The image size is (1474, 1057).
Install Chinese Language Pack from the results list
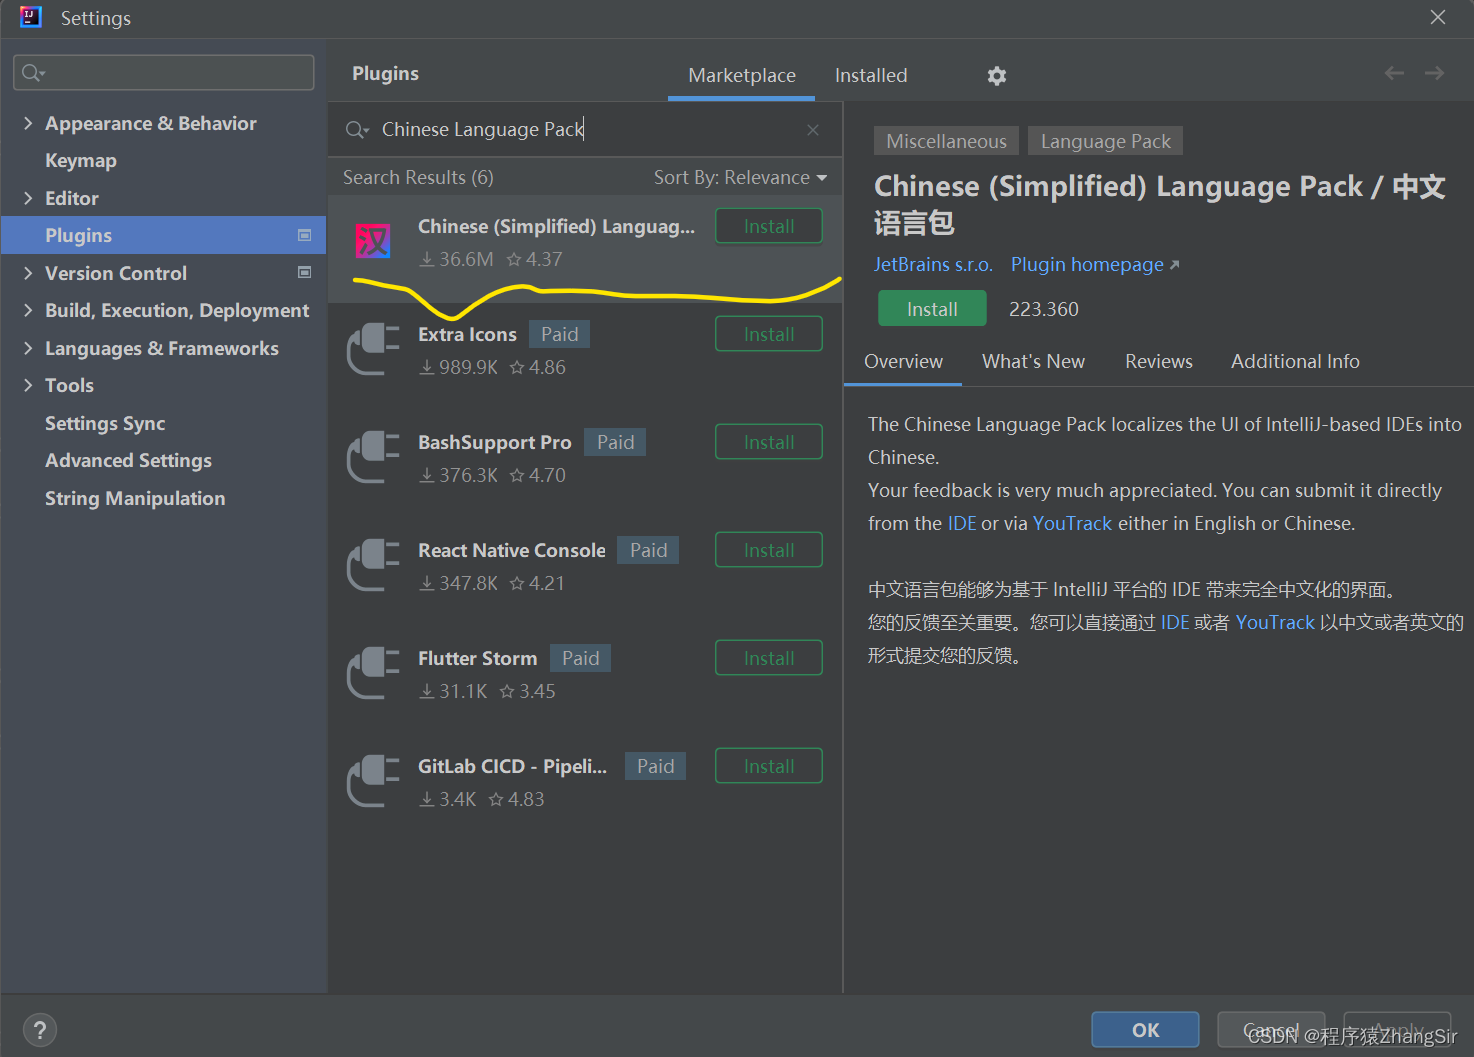[x=769, y=226]
